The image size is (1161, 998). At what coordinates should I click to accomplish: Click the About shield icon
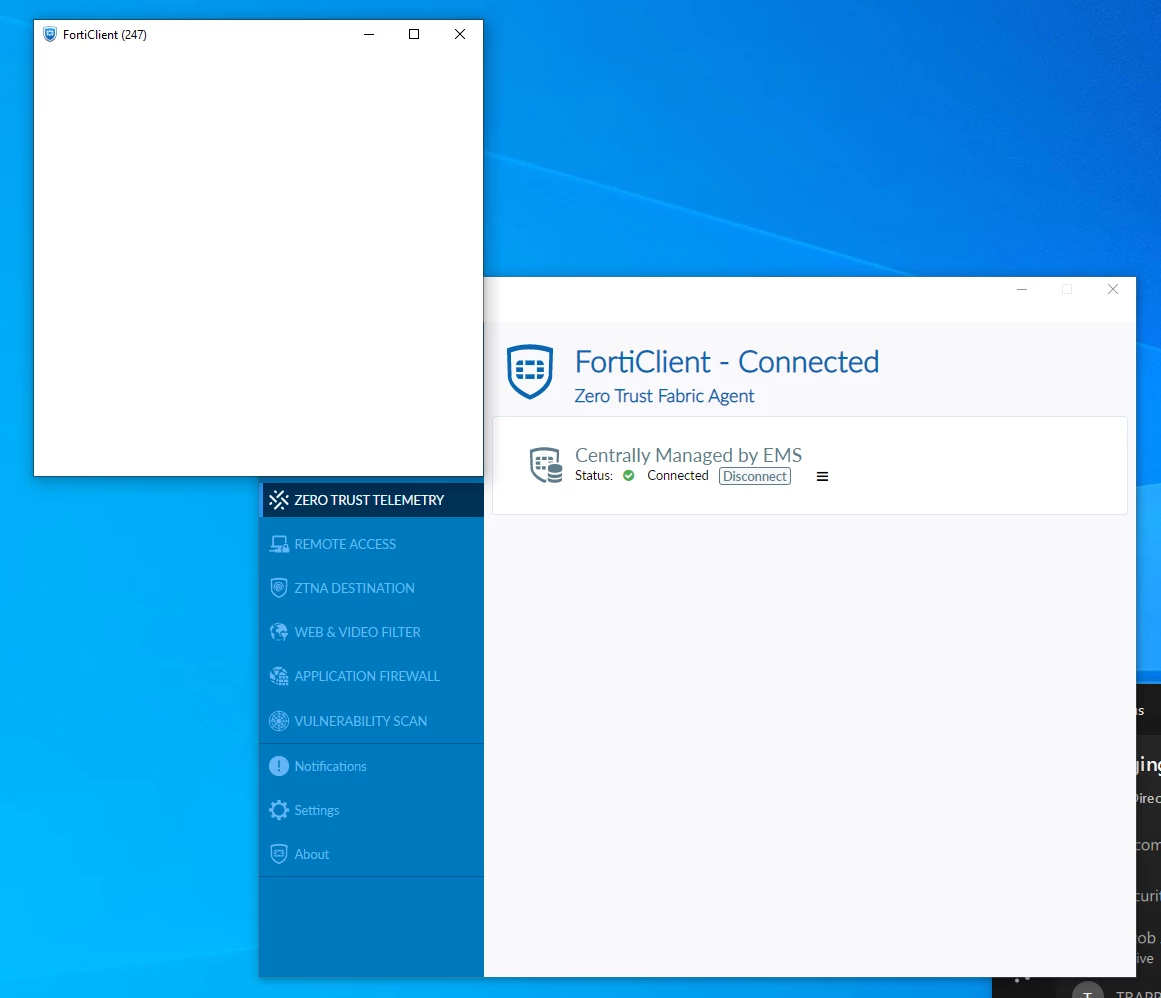coord(278,854)
